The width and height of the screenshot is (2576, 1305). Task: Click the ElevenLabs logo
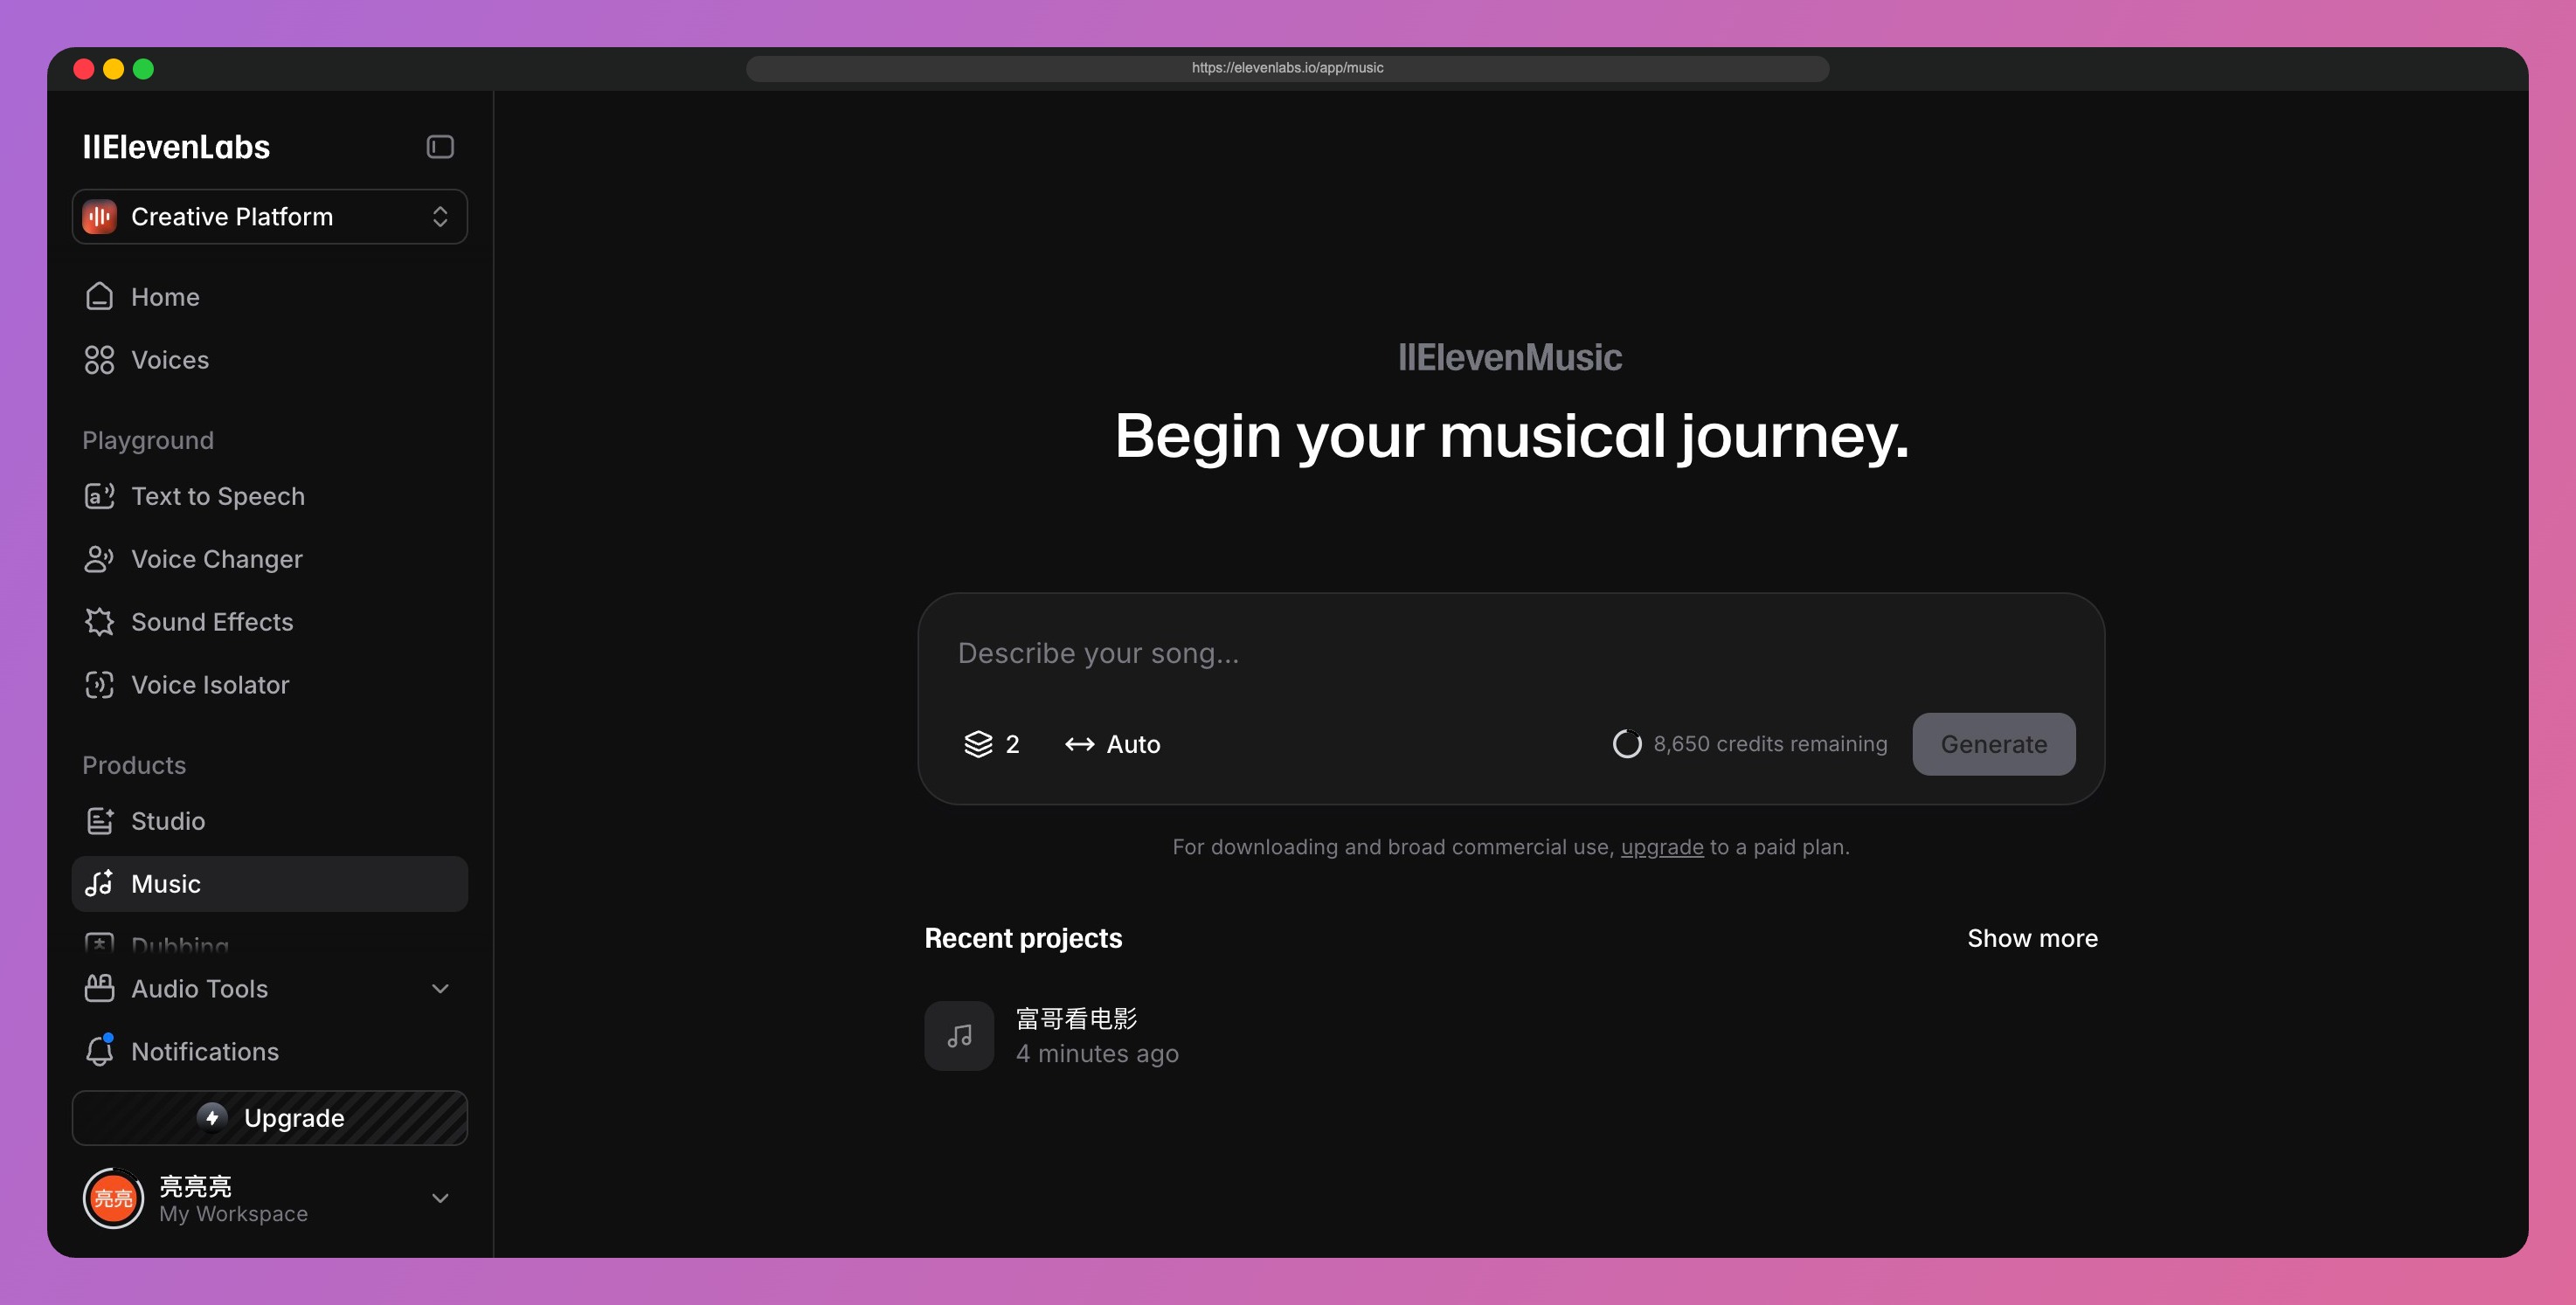(x=176, y=147)
